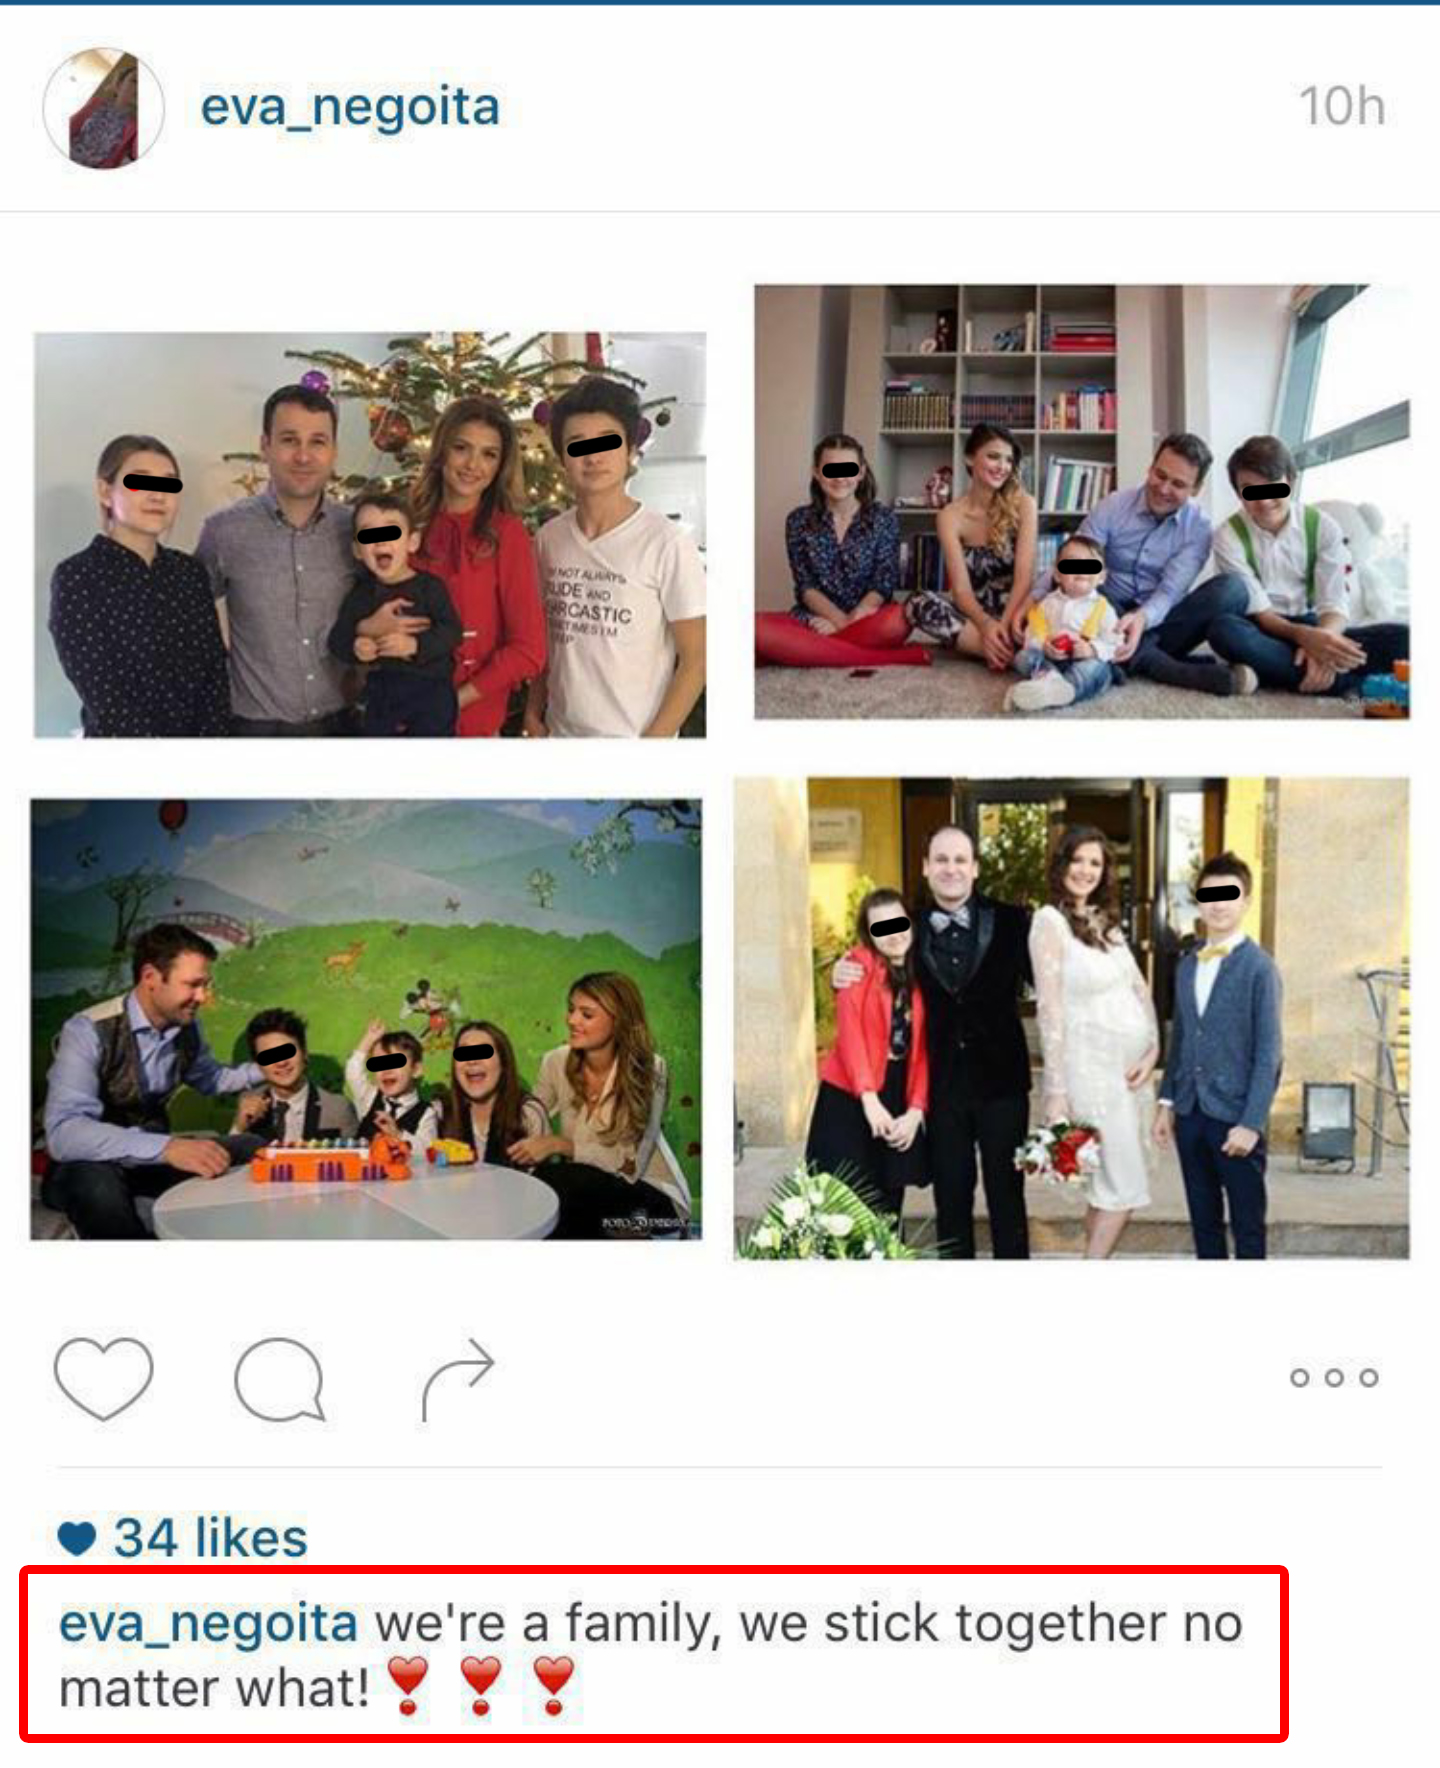Tap the caption text about family
This screenshot has width=1440, height=1768.
(x=650, y=1655)
